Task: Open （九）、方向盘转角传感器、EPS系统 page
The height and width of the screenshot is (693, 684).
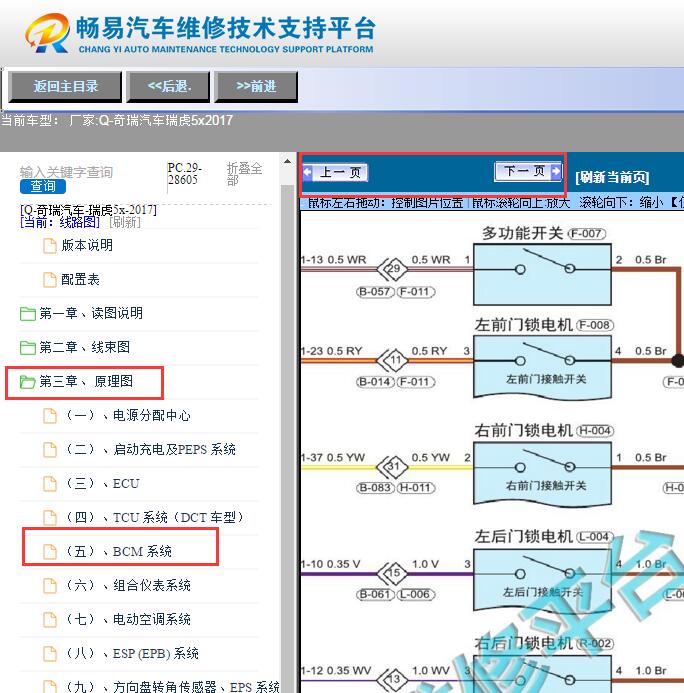Action: [x=172, y=686]
